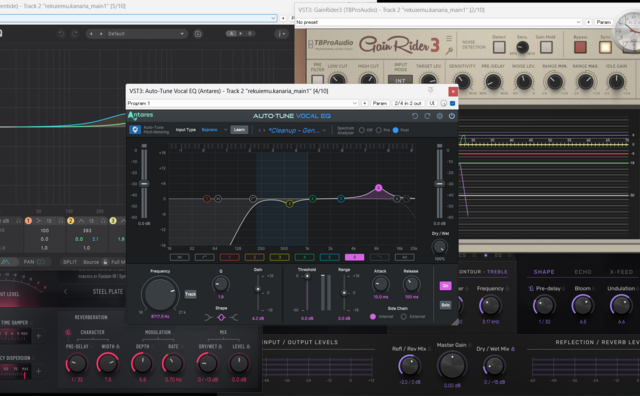Choose External side chain option

404,316
